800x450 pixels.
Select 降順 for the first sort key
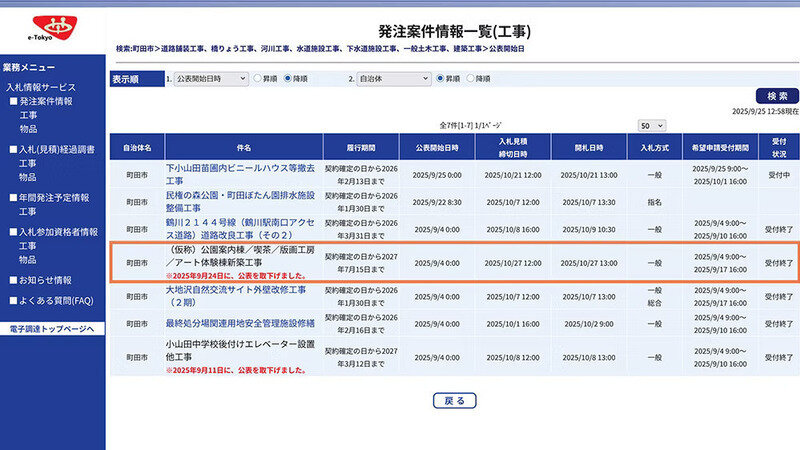(x=289, y=77)
